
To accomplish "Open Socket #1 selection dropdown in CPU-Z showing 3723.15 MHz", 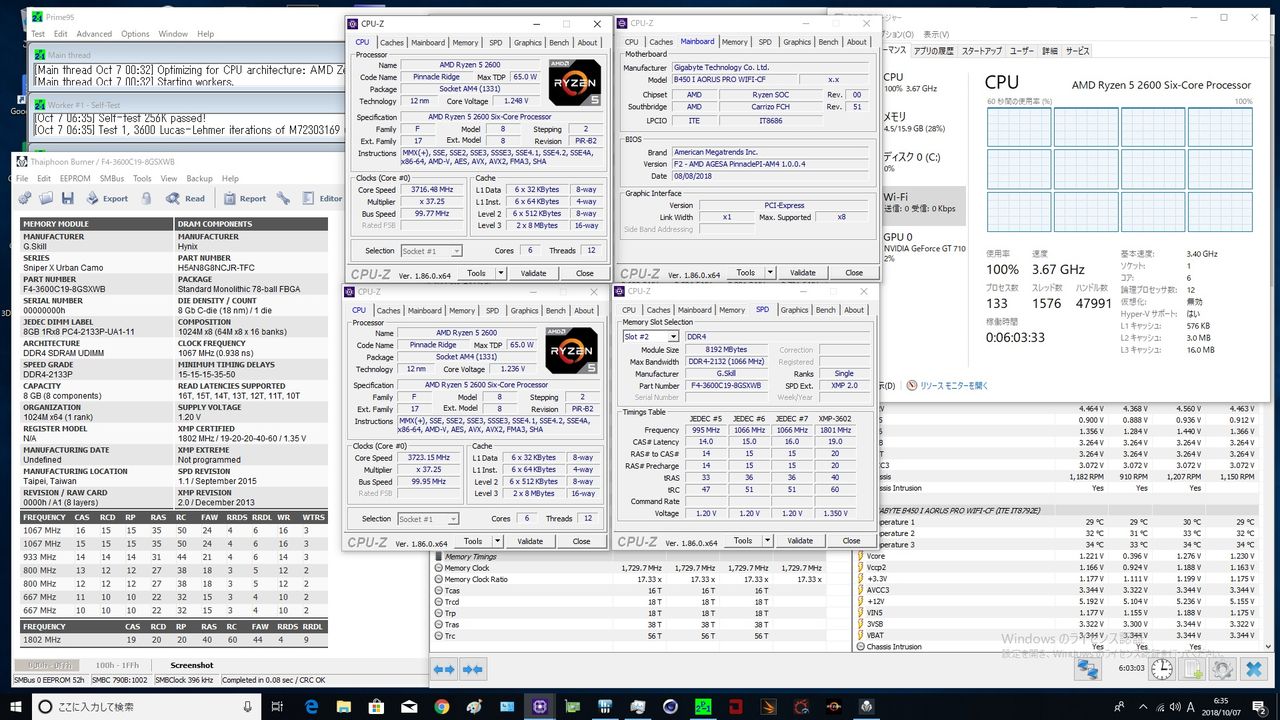I will [x=428, y=519].
